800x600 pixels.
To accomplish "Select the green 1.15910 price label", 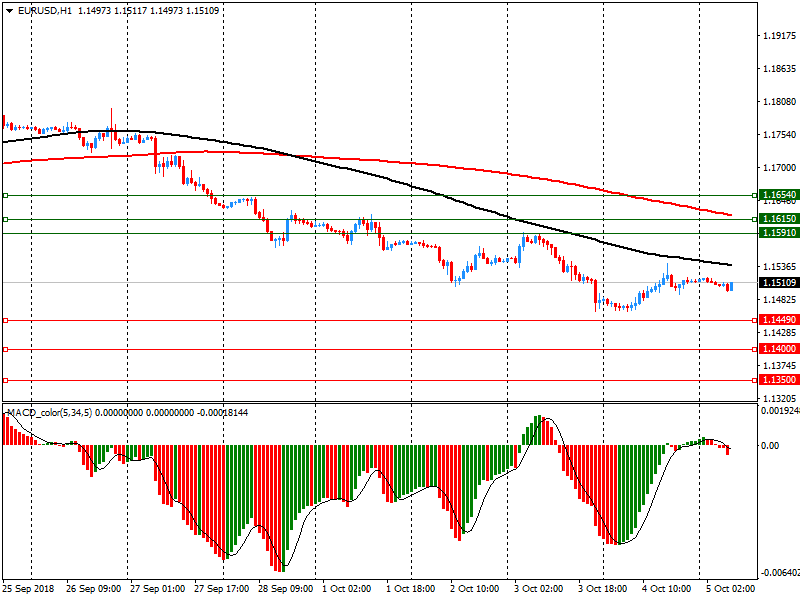I will (778, 233).
